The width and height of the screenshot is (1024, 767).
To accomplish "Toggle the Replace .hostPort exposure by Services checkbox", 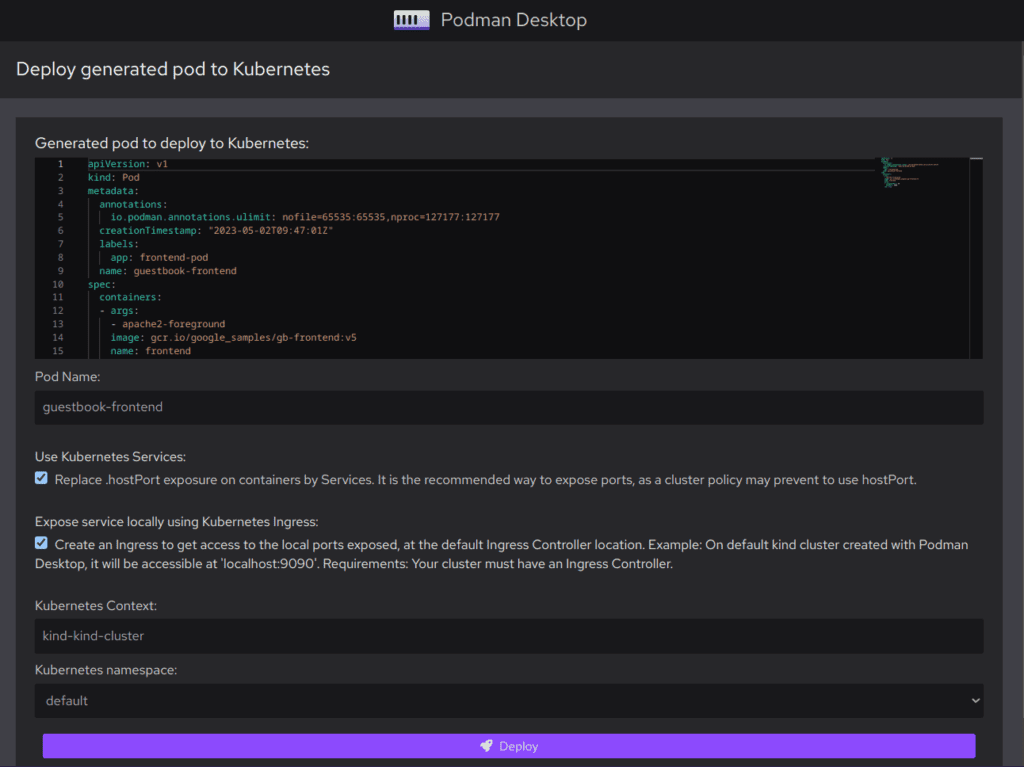I will [x=41, y=478].
